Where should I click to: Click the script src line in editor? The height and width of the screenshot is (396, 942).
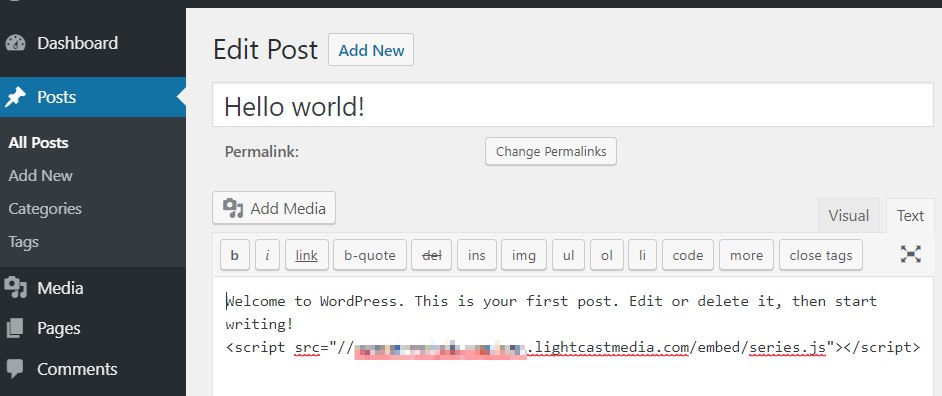pyautogui.click(x=573, y=347)
